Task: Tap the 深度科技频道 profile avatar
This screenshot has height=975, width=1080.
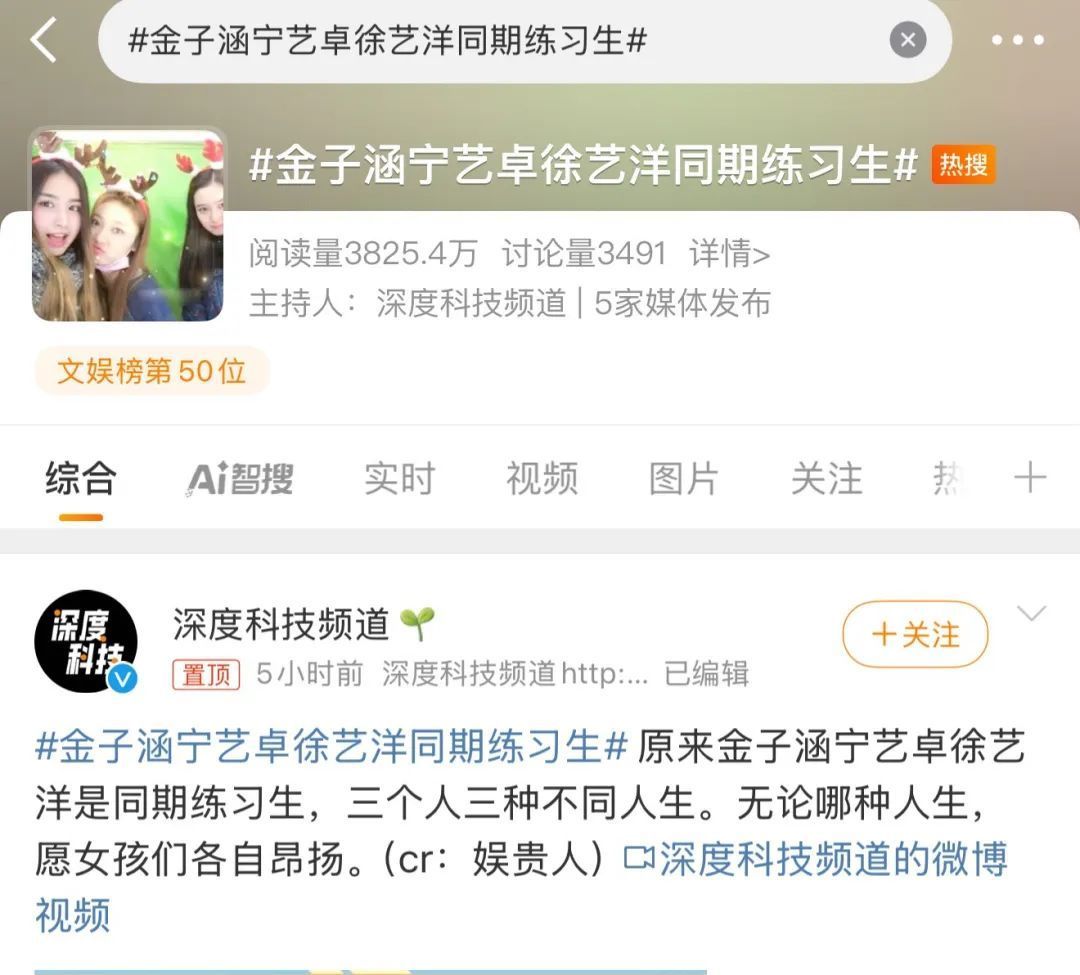Action: click(x=85, y=640)
